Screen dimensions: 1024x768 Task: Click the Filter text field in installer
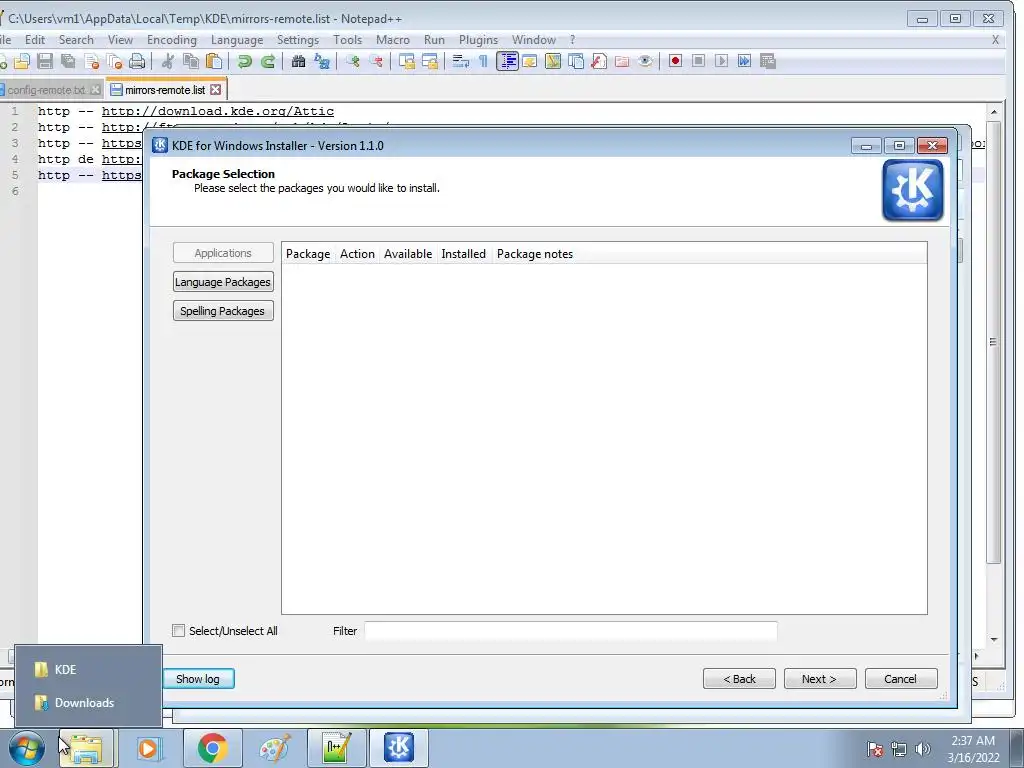pyautogui.click(x=571, y=631)
